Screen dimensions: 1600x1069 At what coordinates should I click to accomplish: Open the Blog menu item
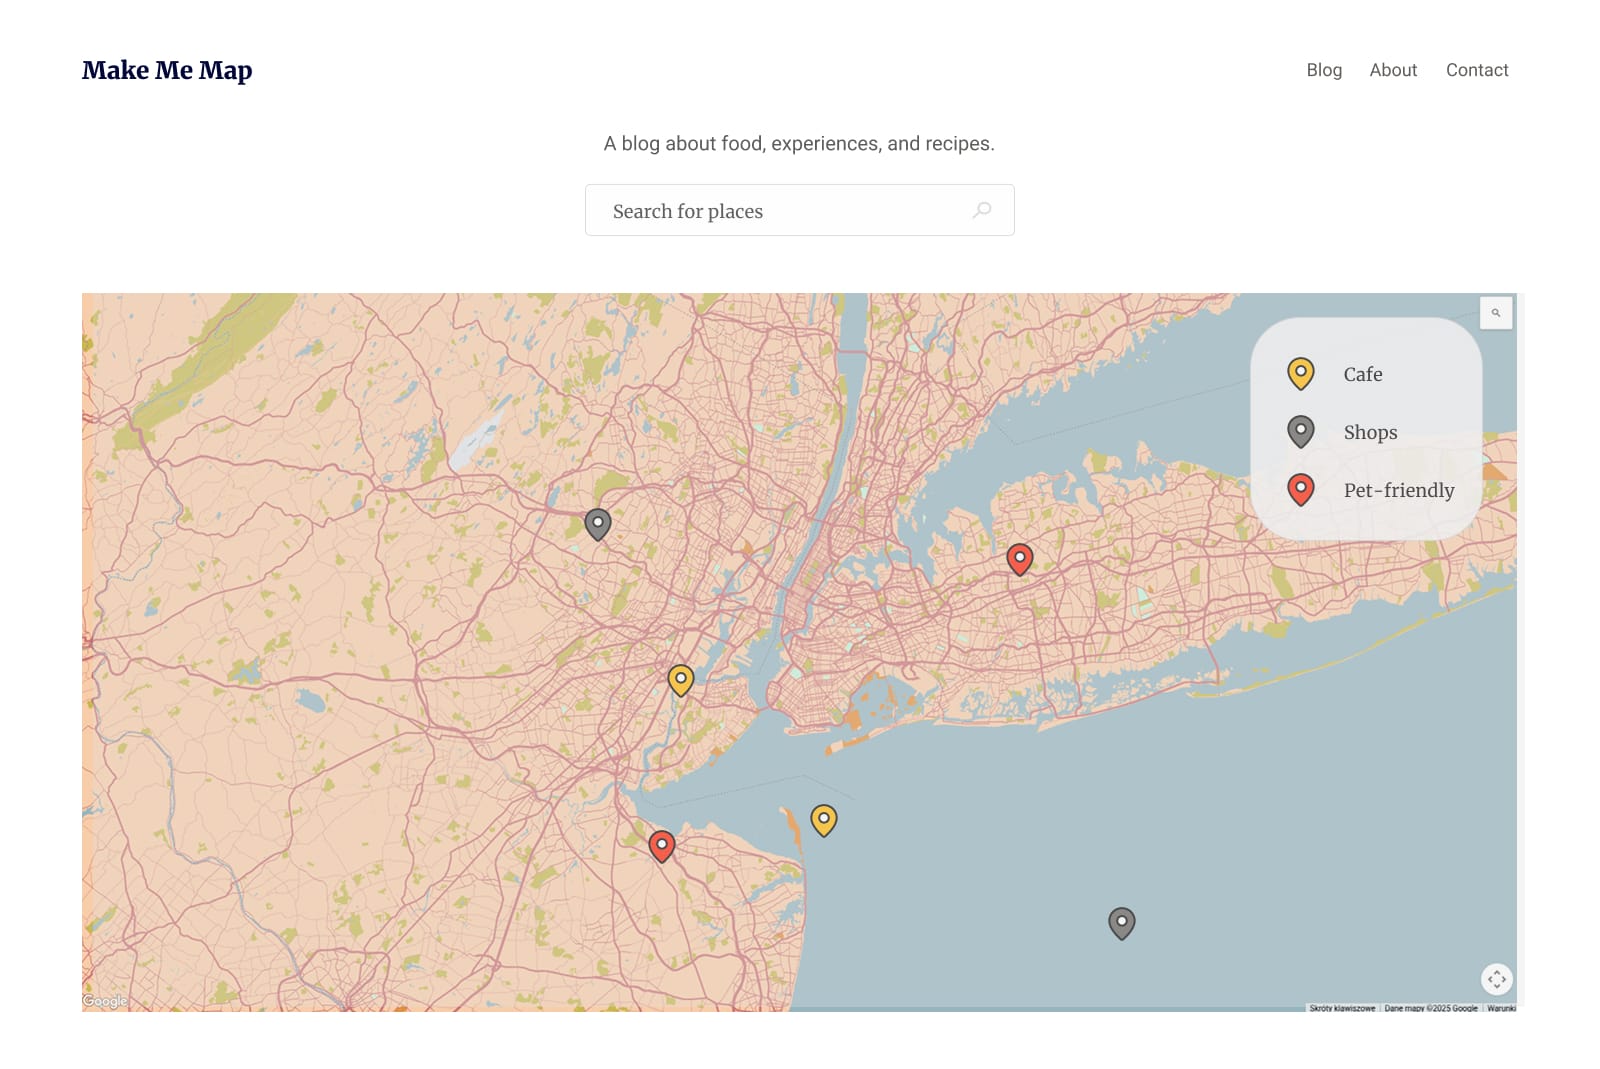[x=1324, y=70]
